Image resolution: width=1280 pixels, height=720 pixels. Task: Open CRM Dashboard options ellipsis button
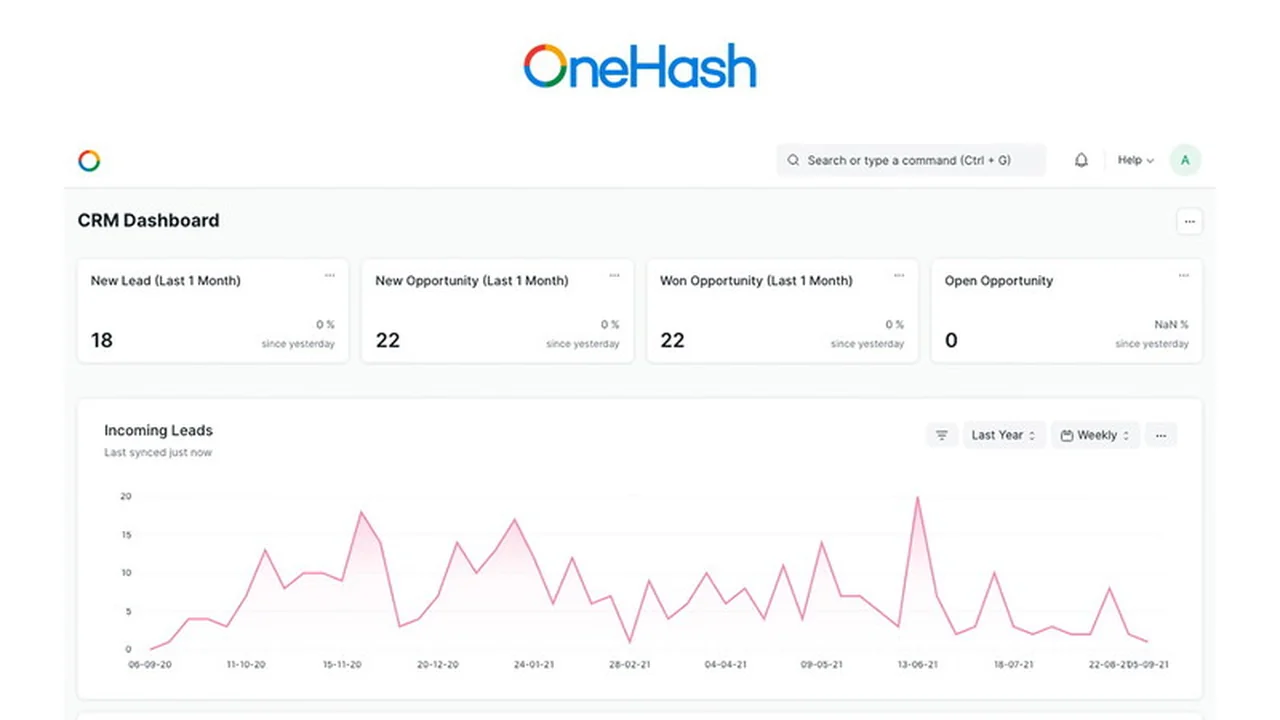coord(1189,221)
